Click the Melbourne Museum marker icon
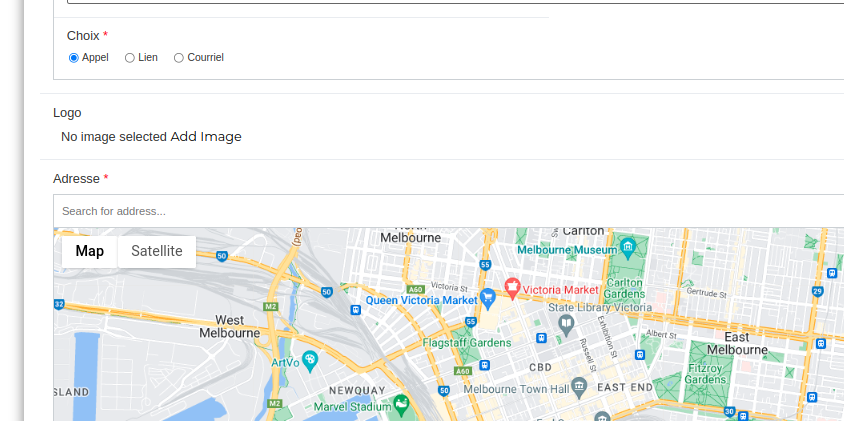Screen dimensions: 844x421 628,249
